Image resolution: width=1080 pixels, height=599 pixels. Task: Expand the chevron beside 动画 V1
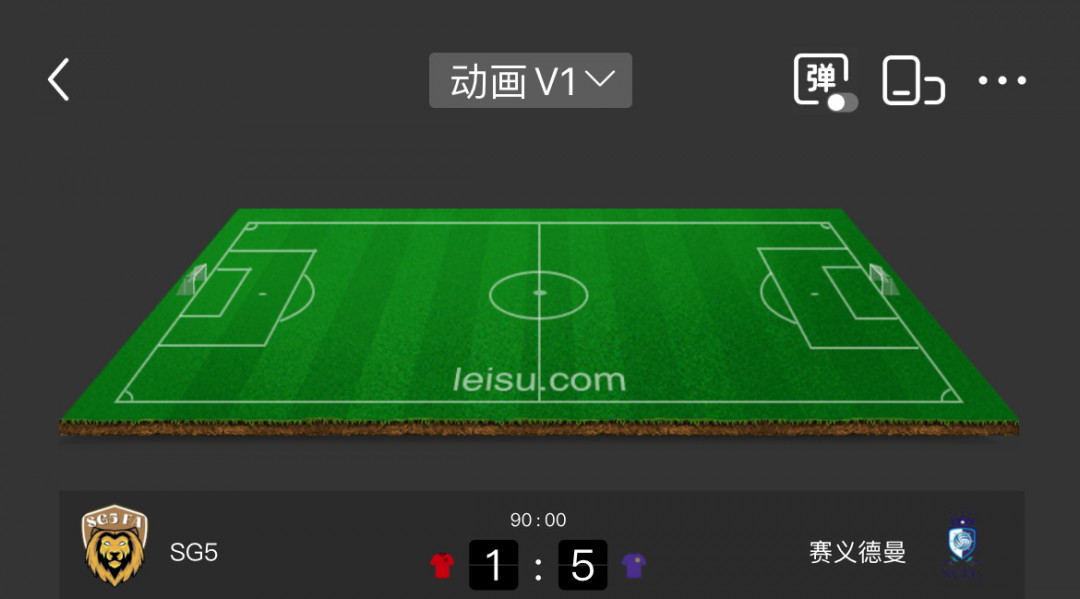coord(600,79)
